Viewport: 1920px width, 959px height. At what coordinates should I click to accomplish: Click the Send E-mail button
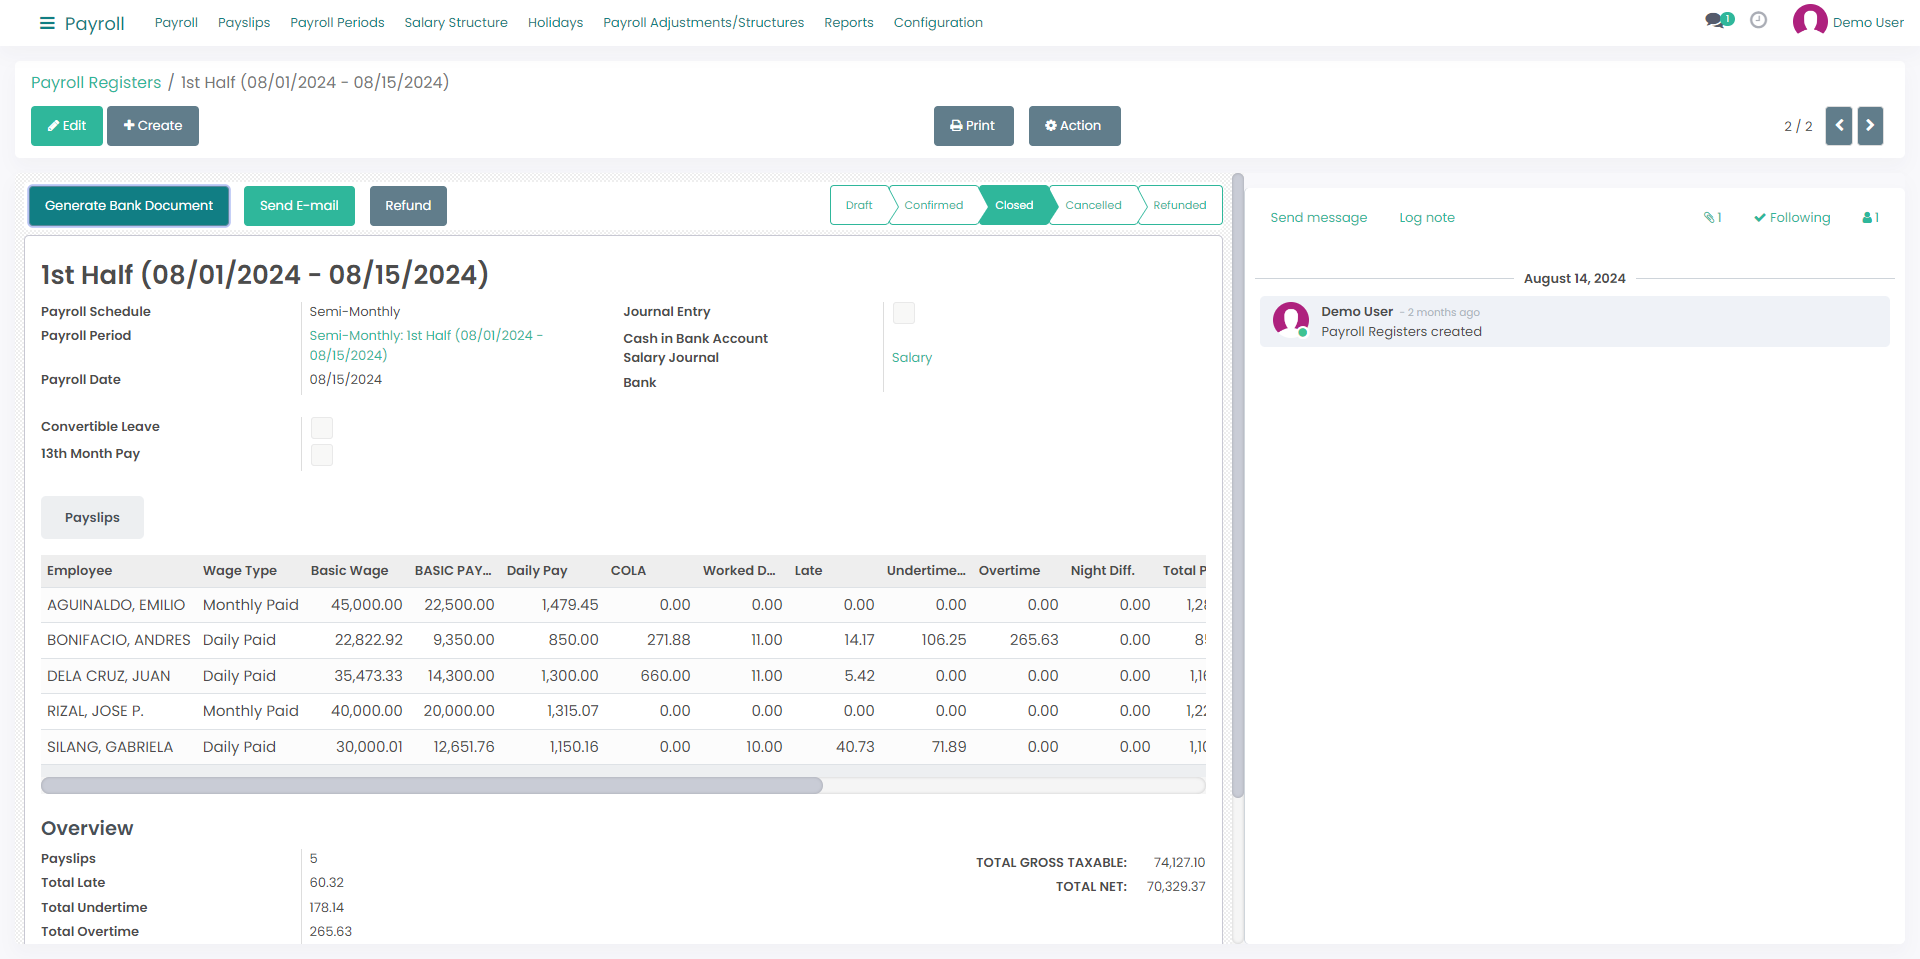point(299,206)
